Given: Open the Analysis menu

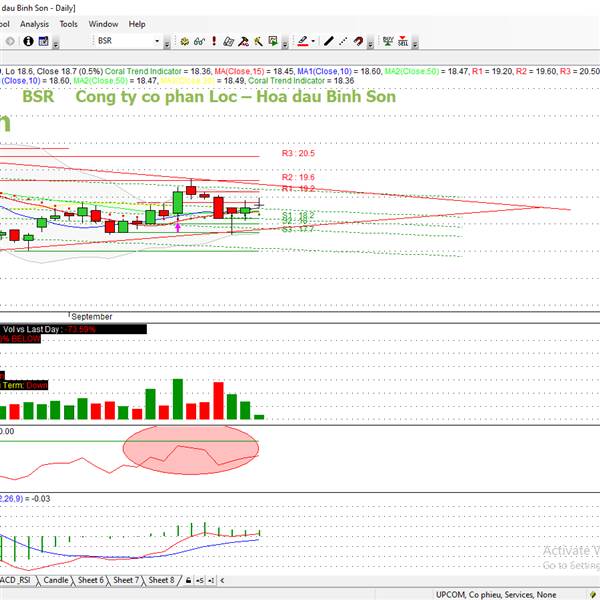Looking at the screenshot, I should pos(34,24).
